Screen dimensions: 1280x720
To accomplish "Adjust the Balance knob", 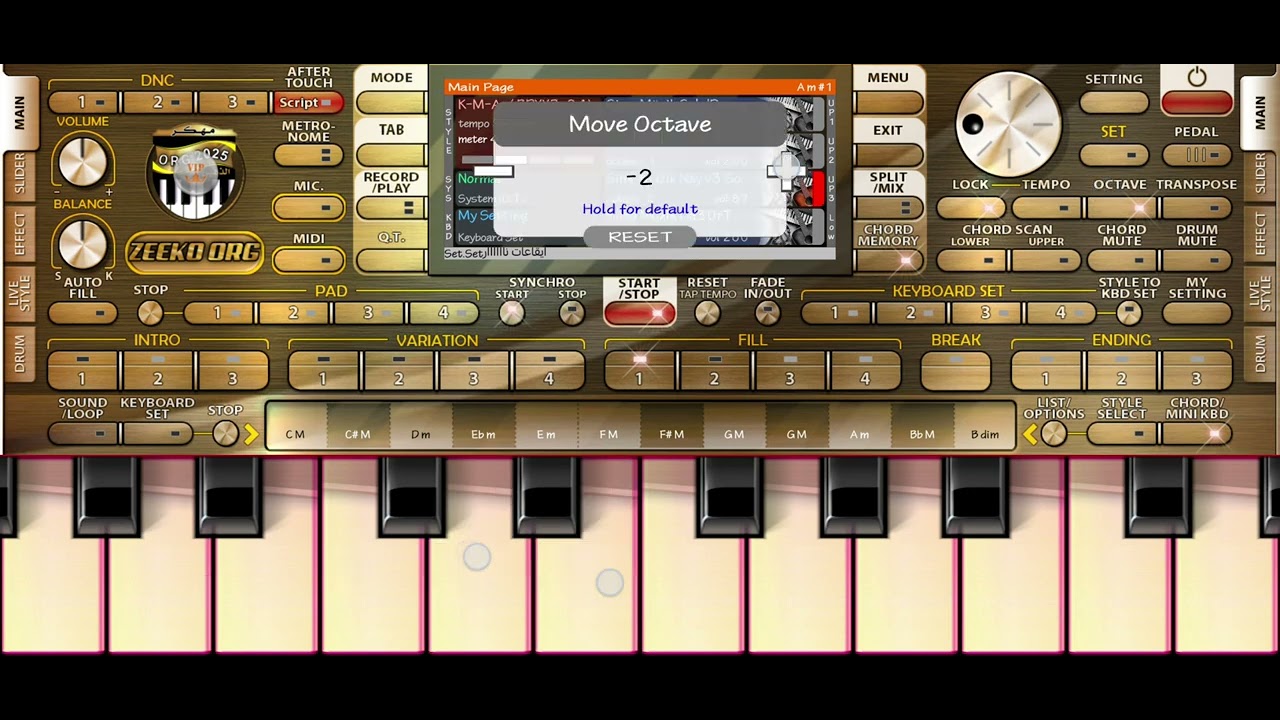I will (83, 243).
